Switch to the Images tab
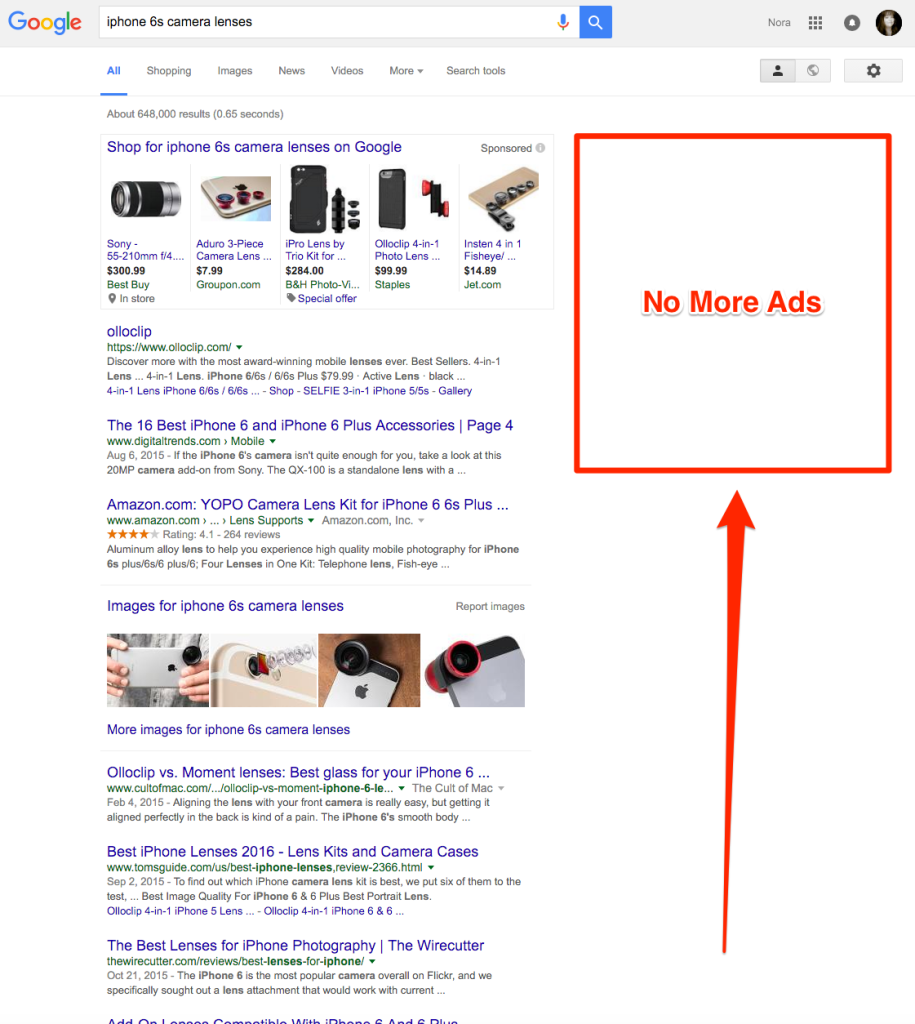This screenshot has height=1024, width=915. (x=234, y=71)
